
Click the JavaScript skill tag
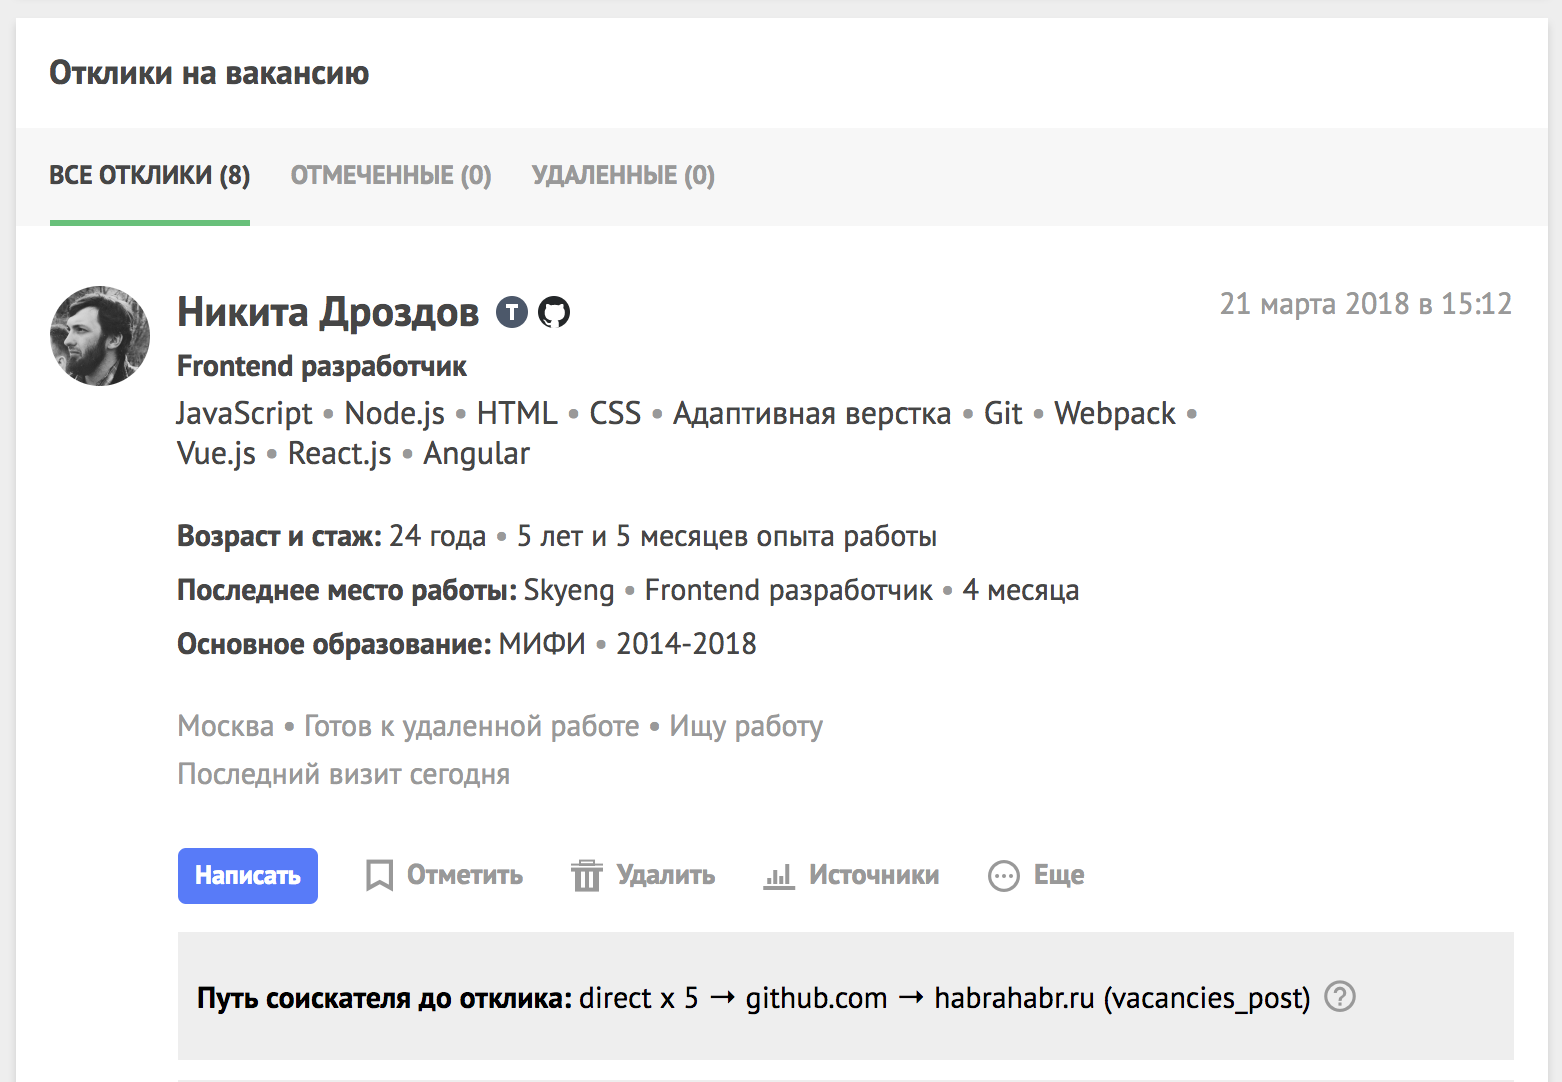(245, 414)
